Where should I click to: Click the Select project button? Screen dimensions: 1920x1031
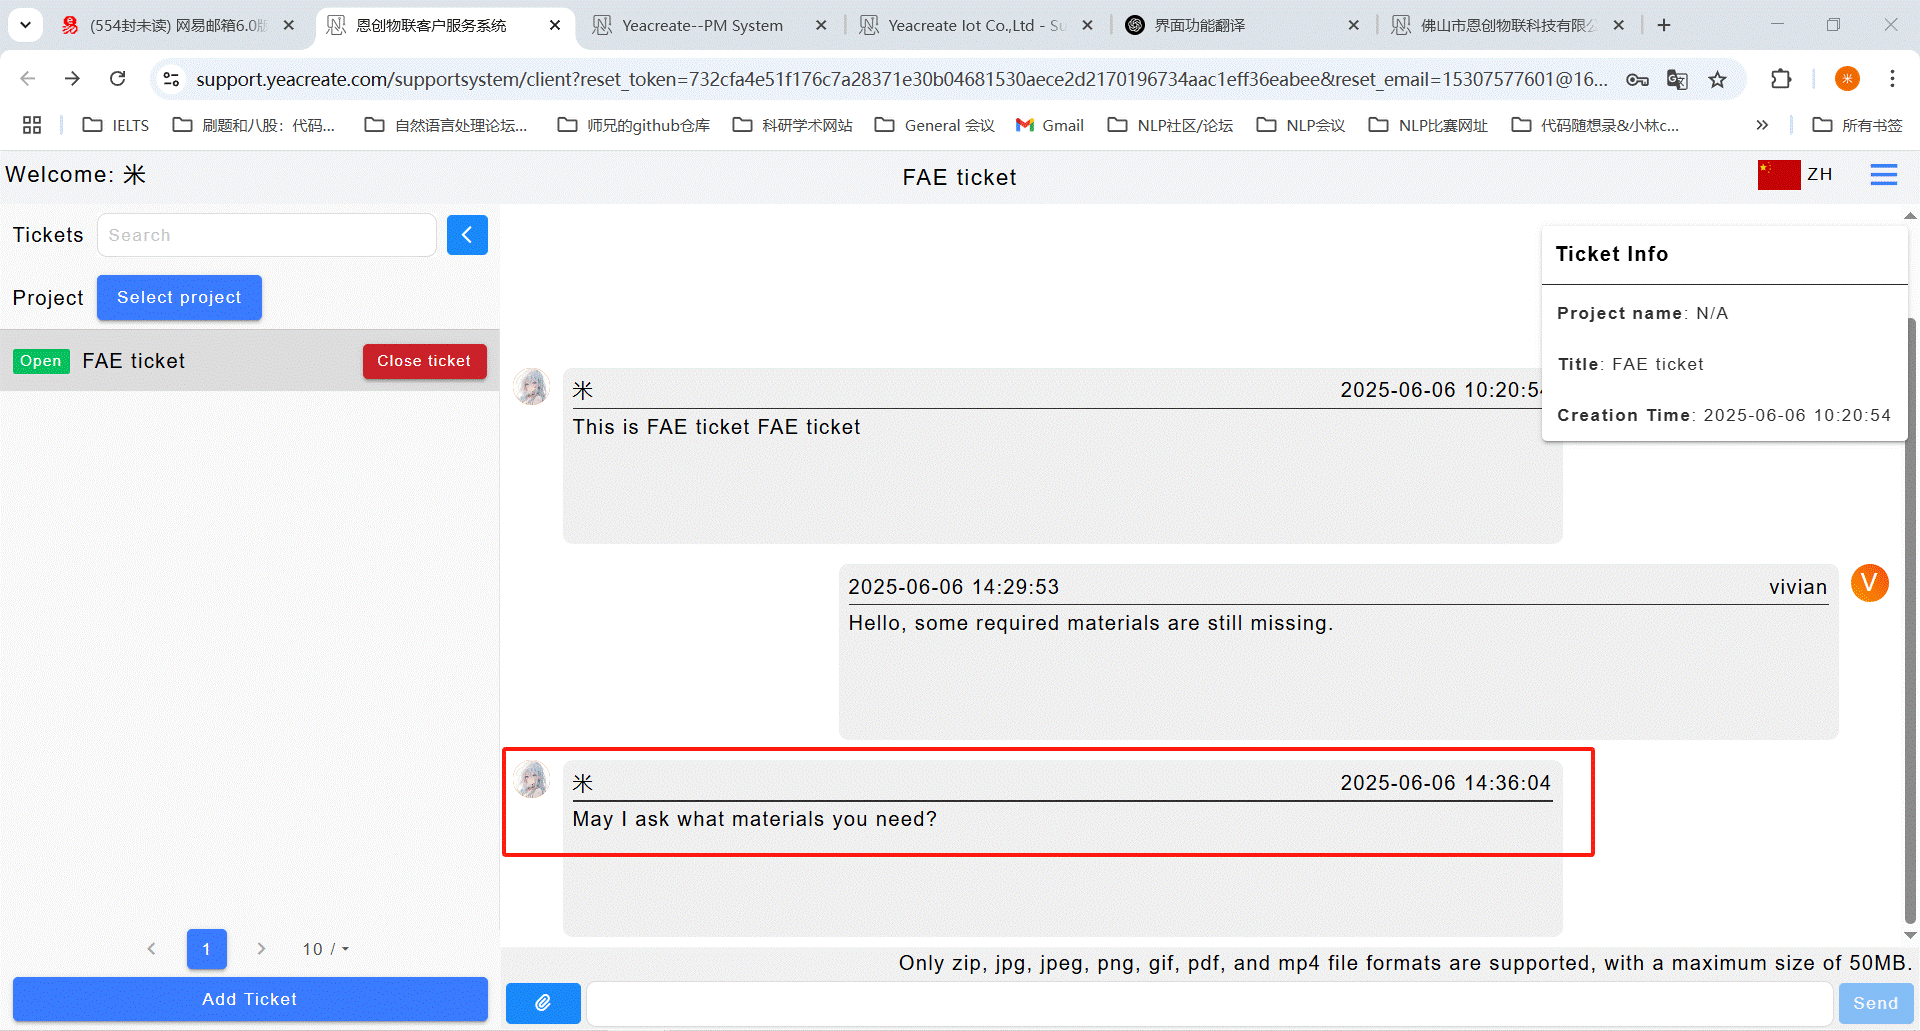point(179,297)
